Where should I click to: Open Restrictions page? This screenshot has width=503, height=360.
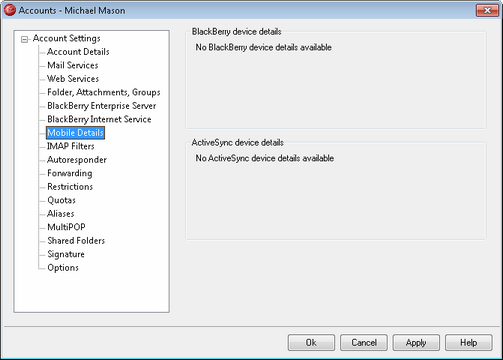point(70,187)
